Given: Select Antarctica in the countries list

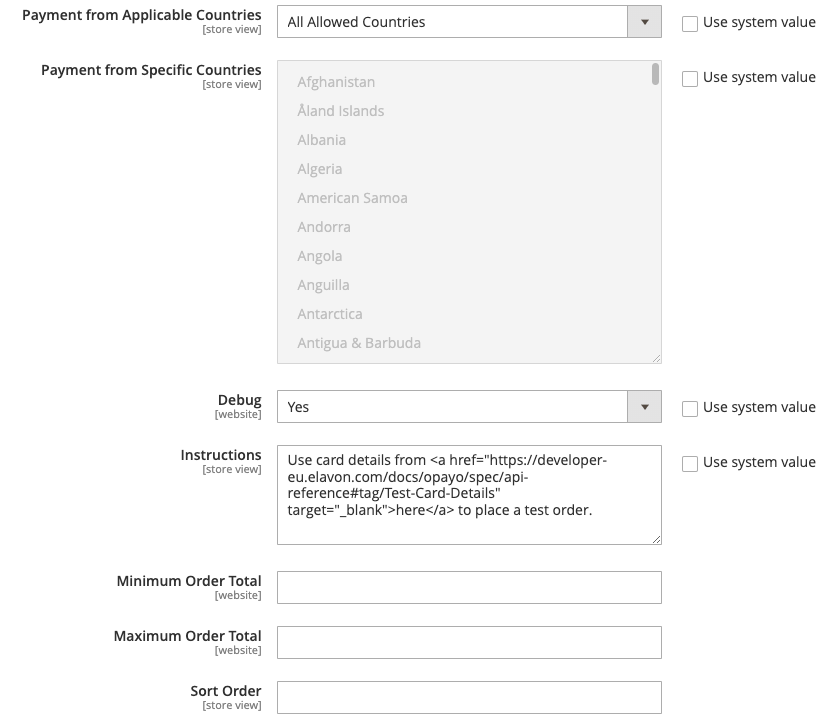Looking at the screenshot, I should pyautogui.click(x=330, y=314).
